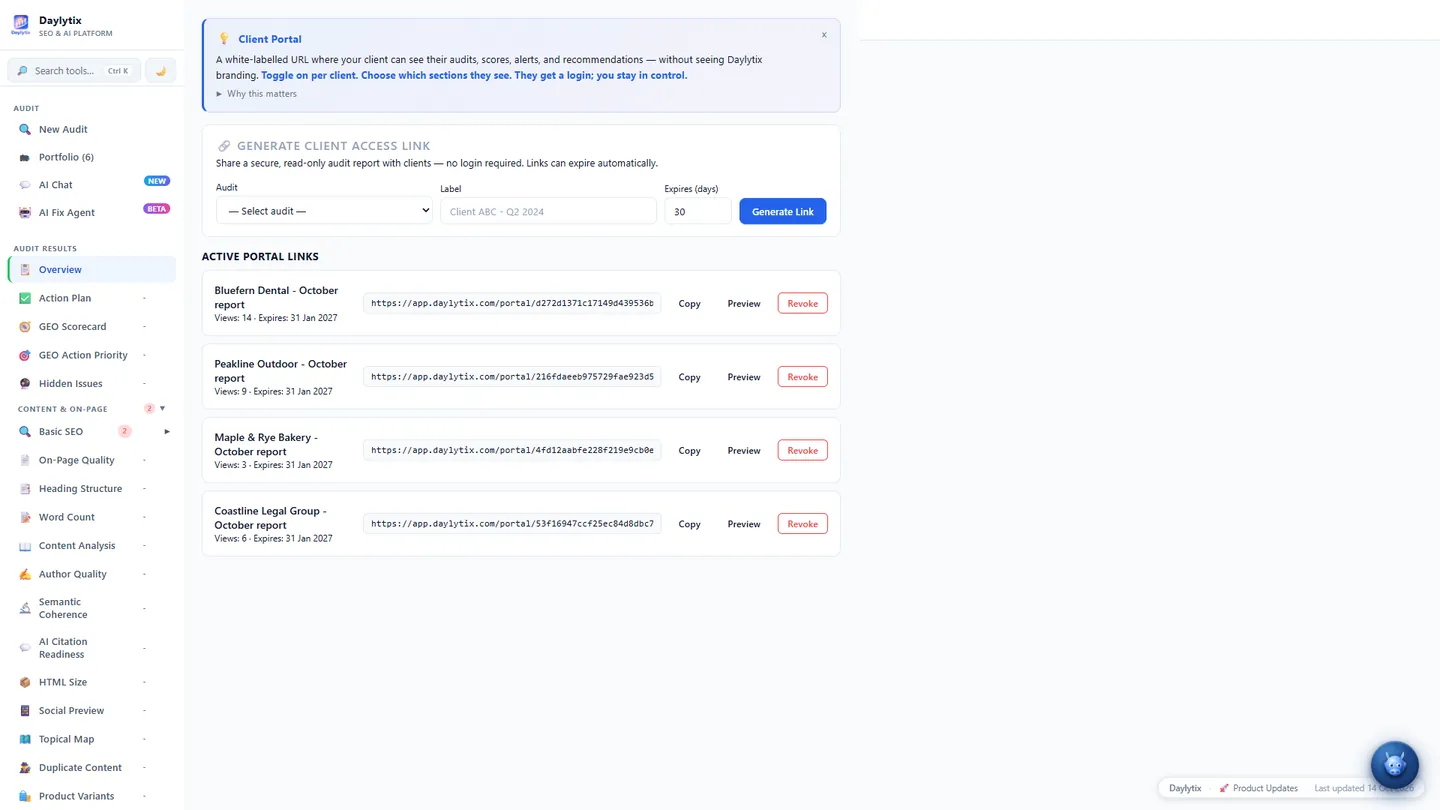This screenshot has height=810, width=1440.
Task: Click the Label input field
Action: (548, 211)
